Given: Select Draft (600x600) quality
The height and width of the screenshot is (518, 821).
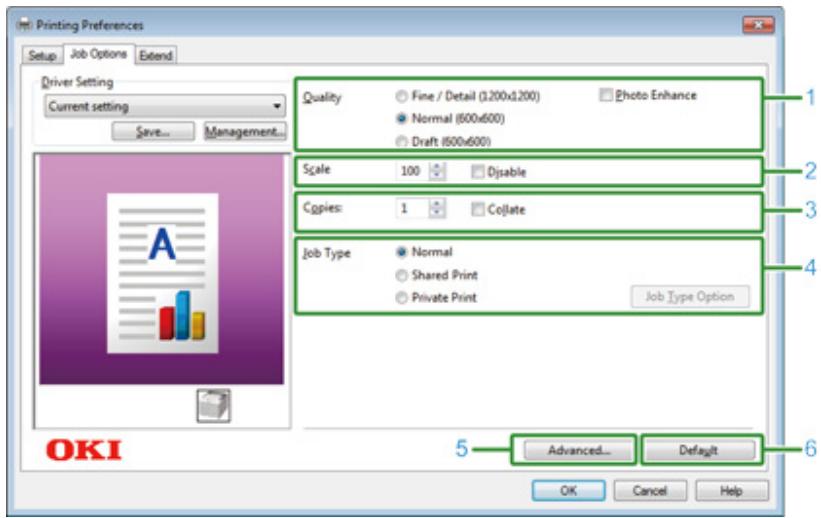Looking at the screenshot, I should pyautogui.click(x=401, y=141).
